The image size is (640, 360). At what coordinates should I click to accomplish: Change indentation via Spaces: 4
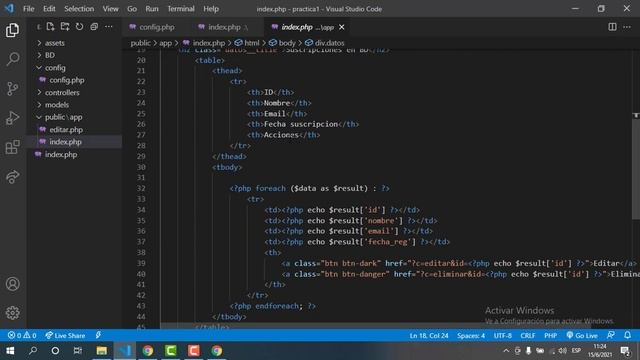pos(471,336)
